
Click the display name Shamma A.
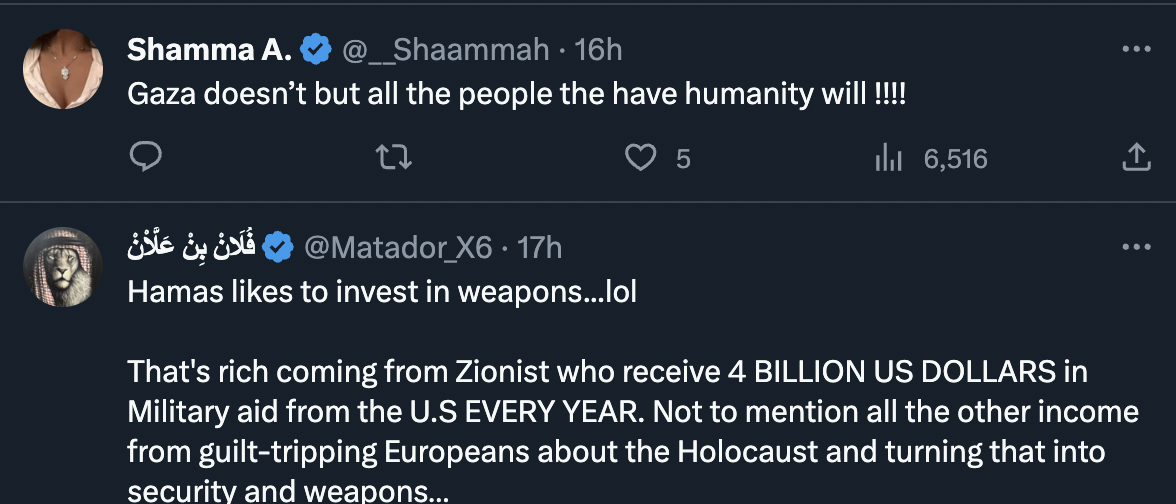coord(209,49)
